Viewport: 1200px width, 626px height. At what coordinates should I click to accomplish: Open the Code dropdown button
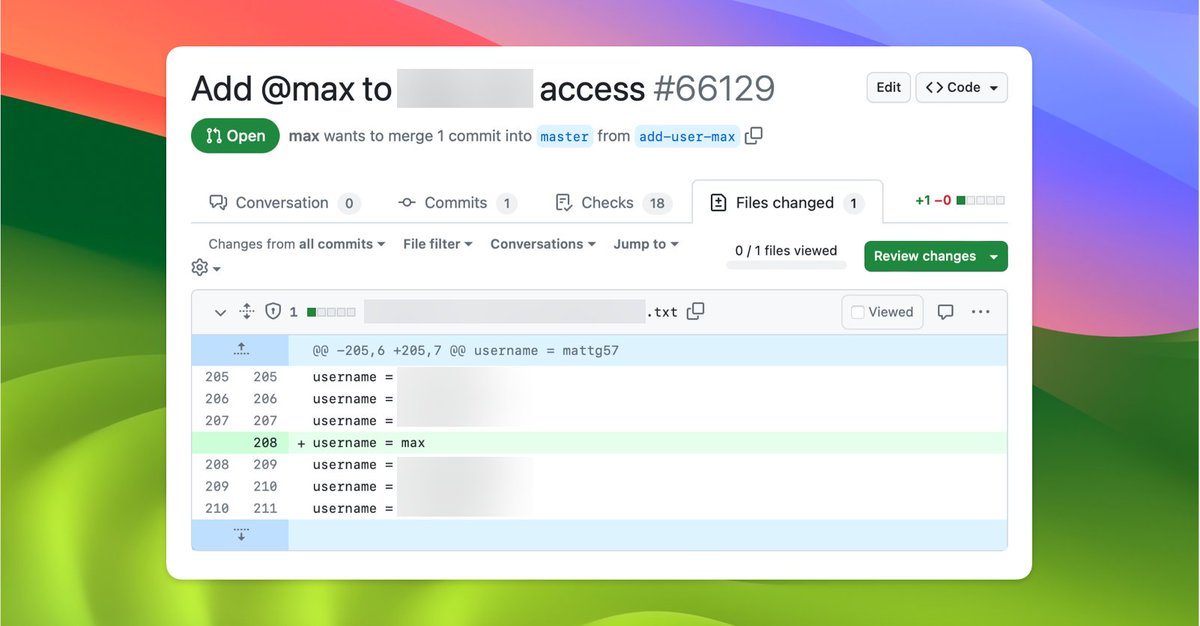961,88
